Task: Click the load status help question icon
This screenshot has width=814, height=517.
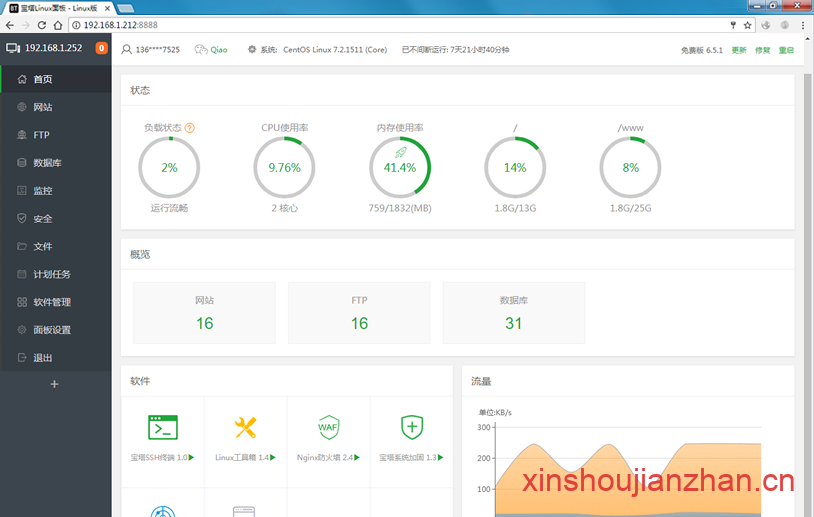Action: 190,128
